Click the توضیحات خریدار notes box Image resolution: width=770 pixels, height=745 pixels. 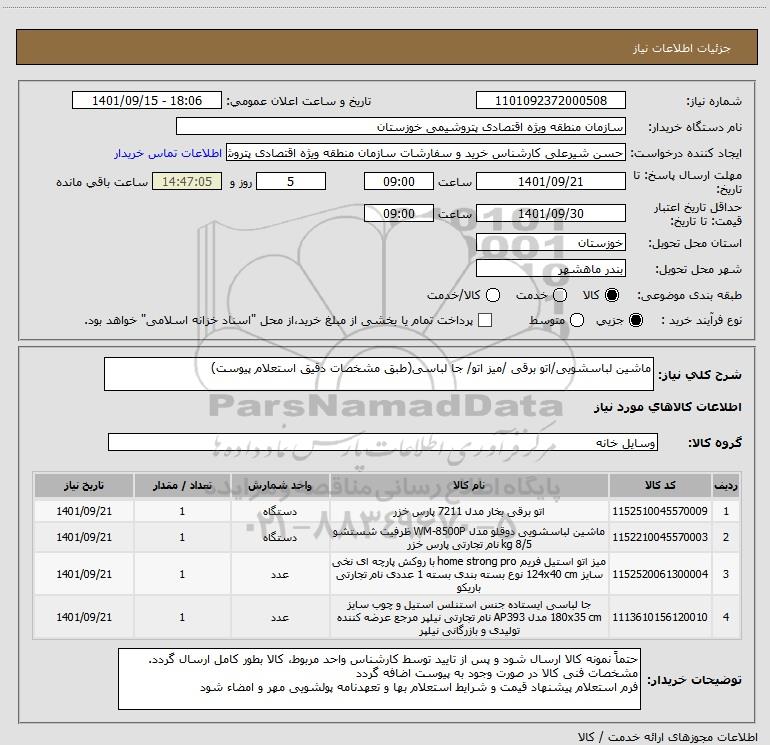(379, 679)
